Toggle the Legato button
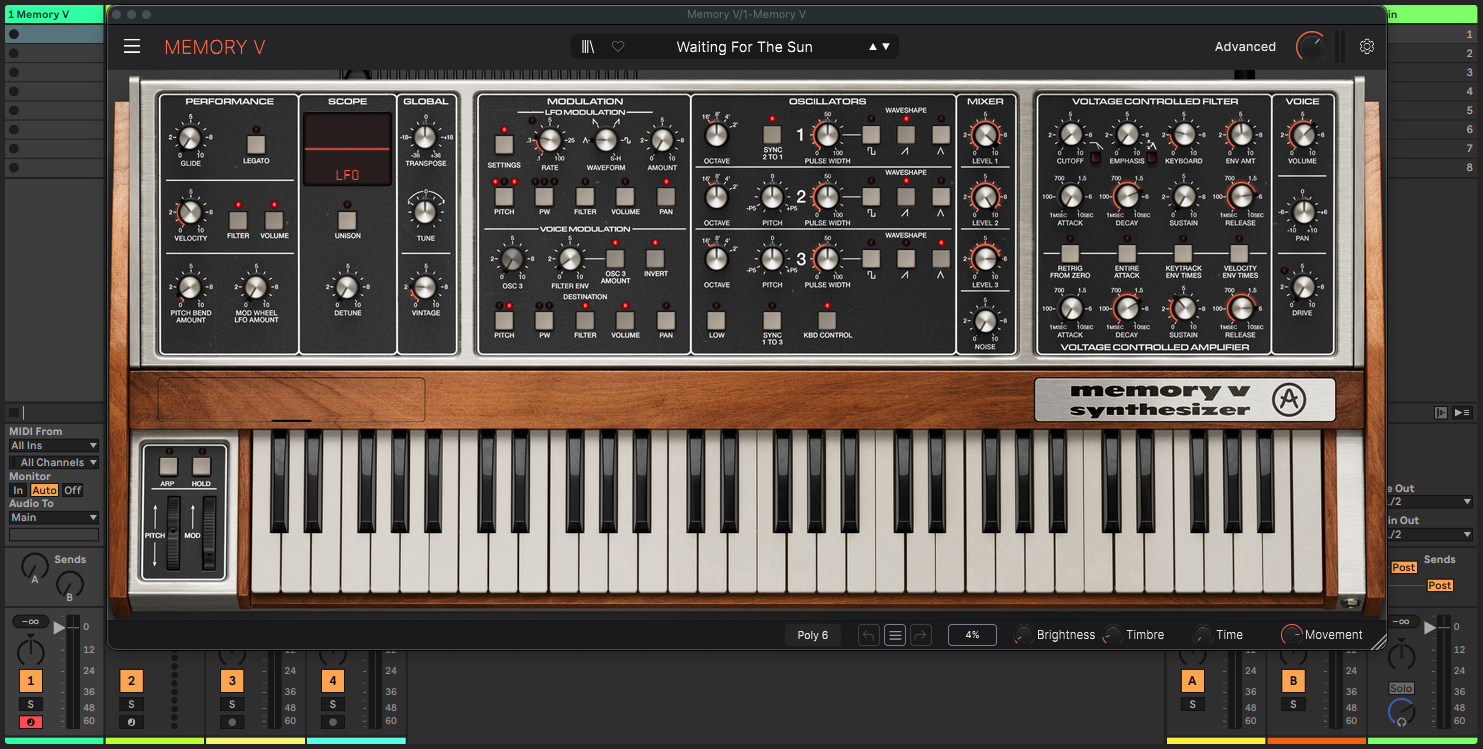Image resolution: width=1483 pixels, height=749 pixels. tap(256, 143)
